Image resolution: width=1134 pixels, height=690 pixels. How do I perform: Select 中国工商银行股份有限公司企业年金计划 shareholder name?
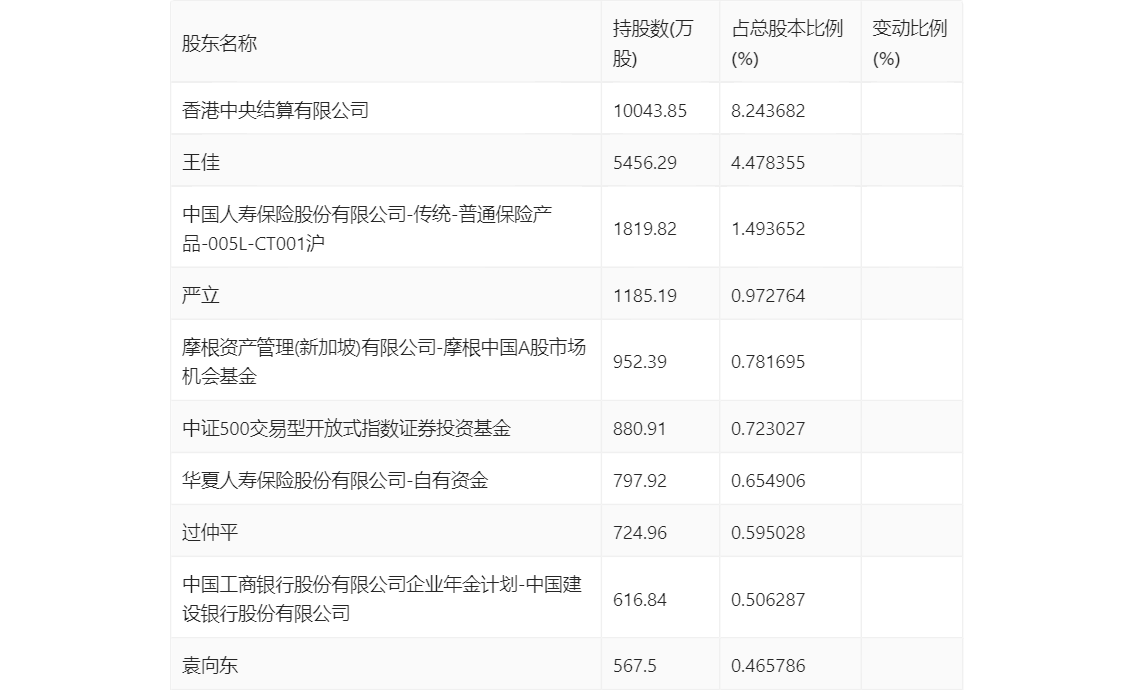382,599
